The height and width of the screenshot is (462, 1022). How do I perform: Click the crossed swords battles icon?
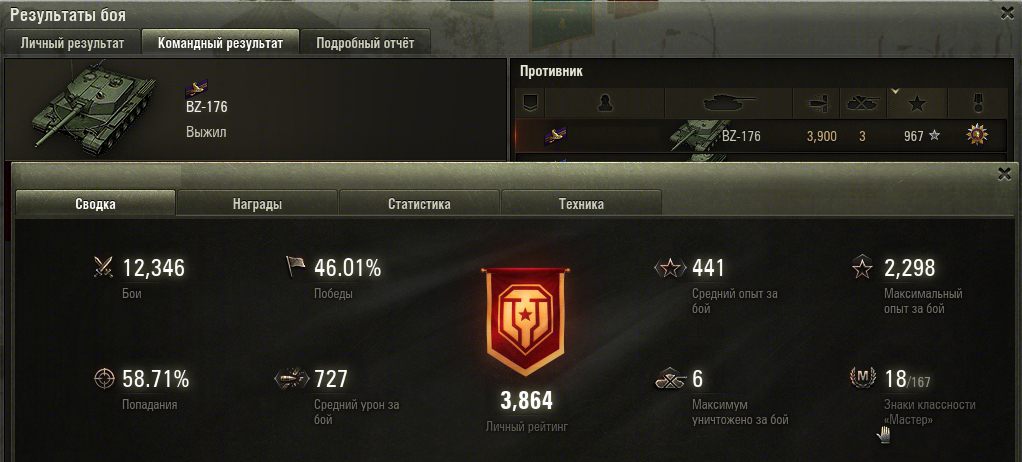click(104, 268)
